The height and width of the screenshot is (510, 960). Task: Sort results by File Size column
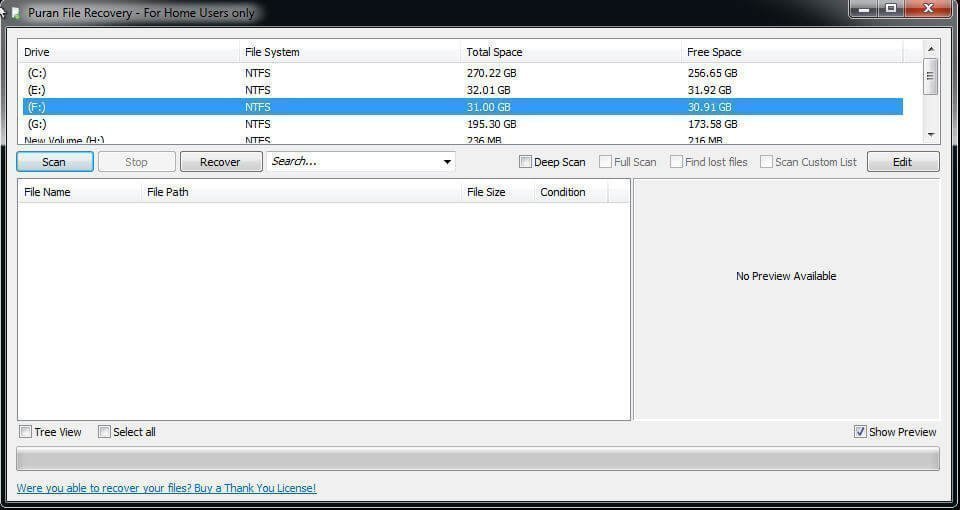pos(498,192)
